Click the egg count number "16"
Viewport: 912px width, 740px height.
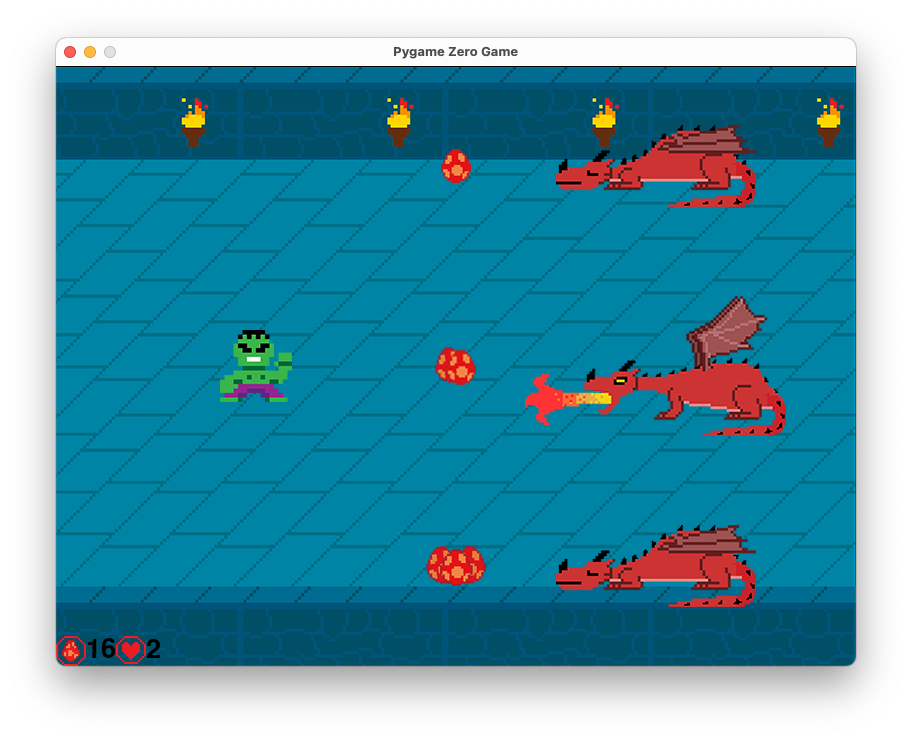pos(101,649)
